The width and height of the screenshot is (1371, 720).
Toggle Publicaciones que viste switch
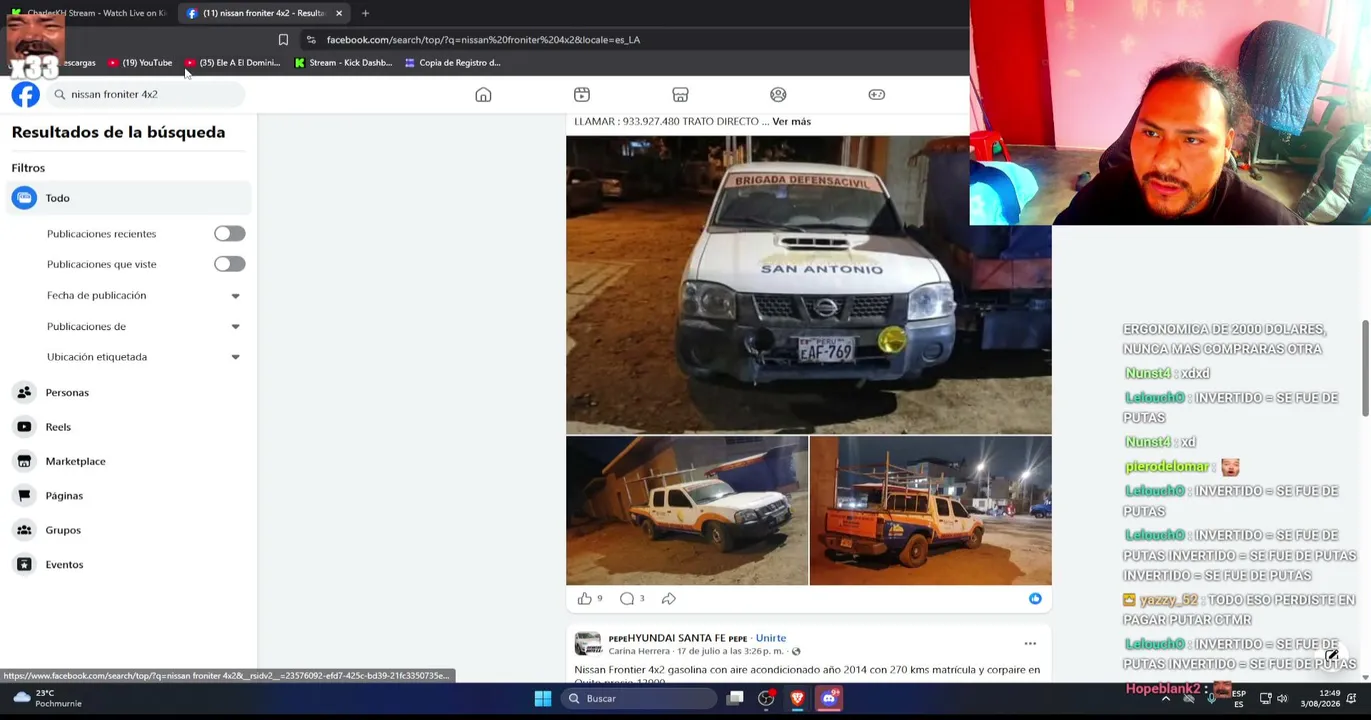pyautogui.click(x=229, y=264)
